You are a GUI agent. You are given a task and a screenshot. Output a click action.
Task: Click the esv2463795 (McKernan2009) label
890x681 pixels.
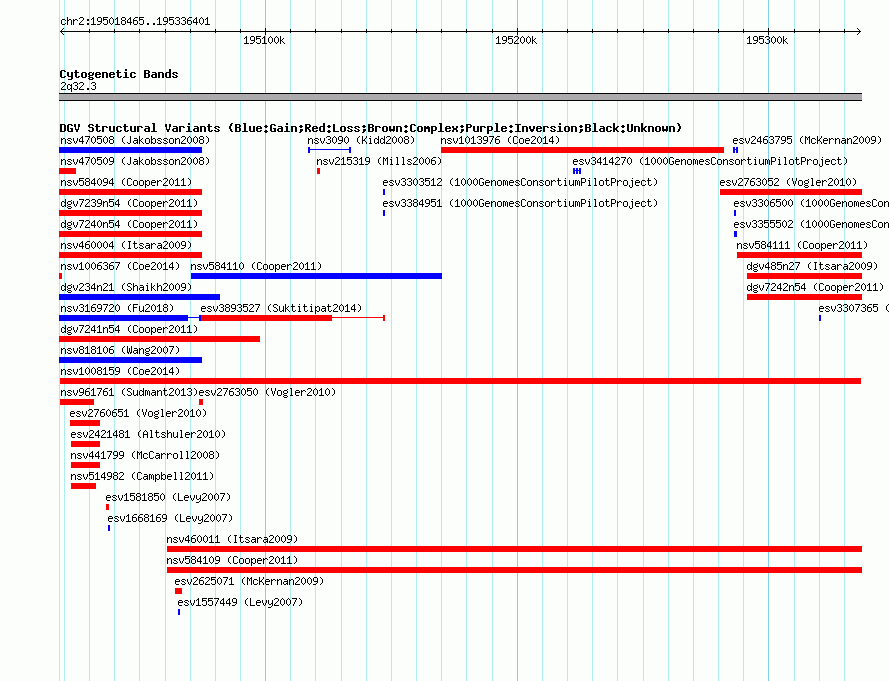807,140
